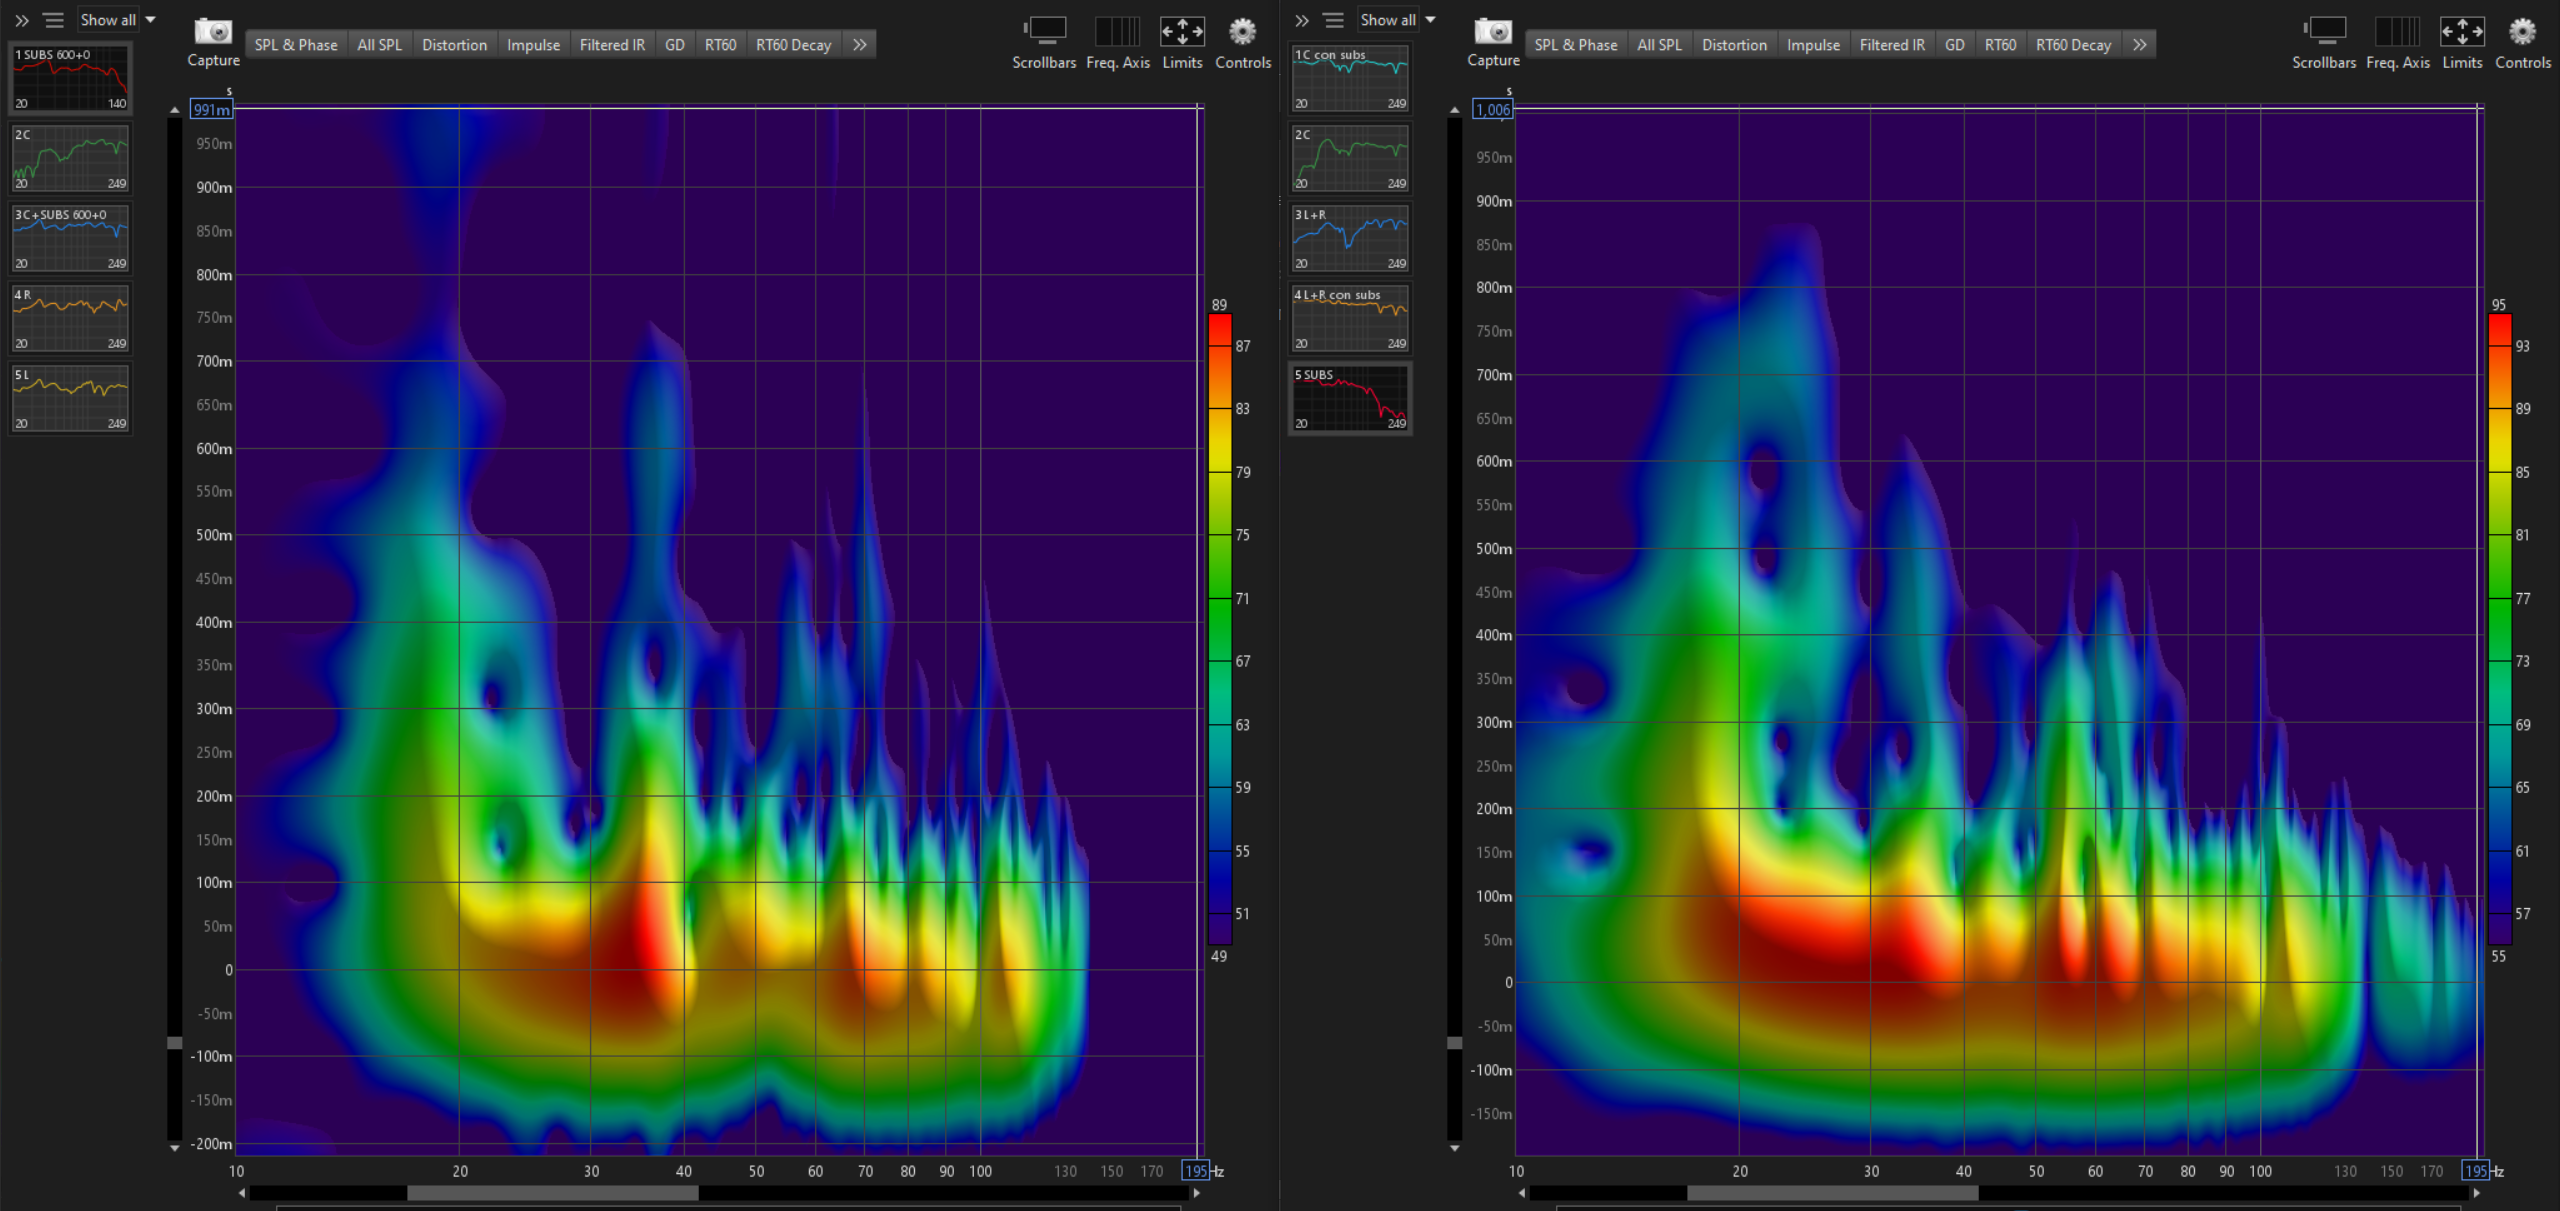Image resolution: width=2560 pixels, height=1211 pixels.
Task: Open Limits icon in left window
Action: pyautogui.click(x=1181, y=32)
